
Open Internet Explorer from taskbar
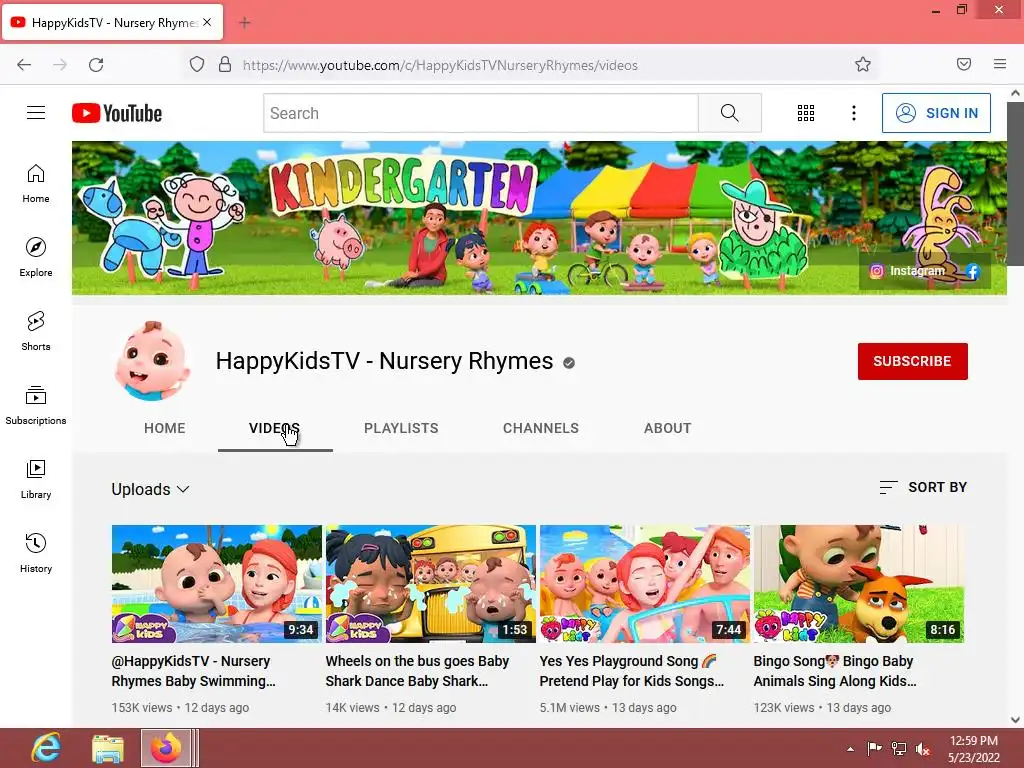[46, 748]
